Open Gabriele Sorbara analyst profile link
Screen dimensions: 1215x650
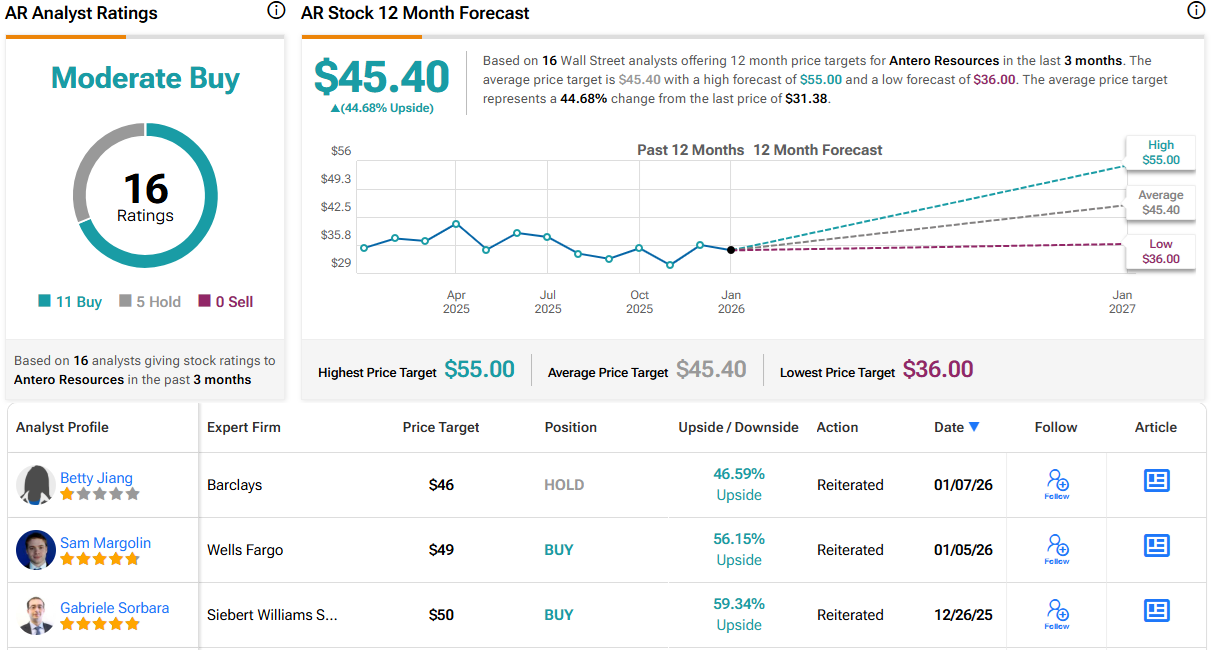coord(114,608)
